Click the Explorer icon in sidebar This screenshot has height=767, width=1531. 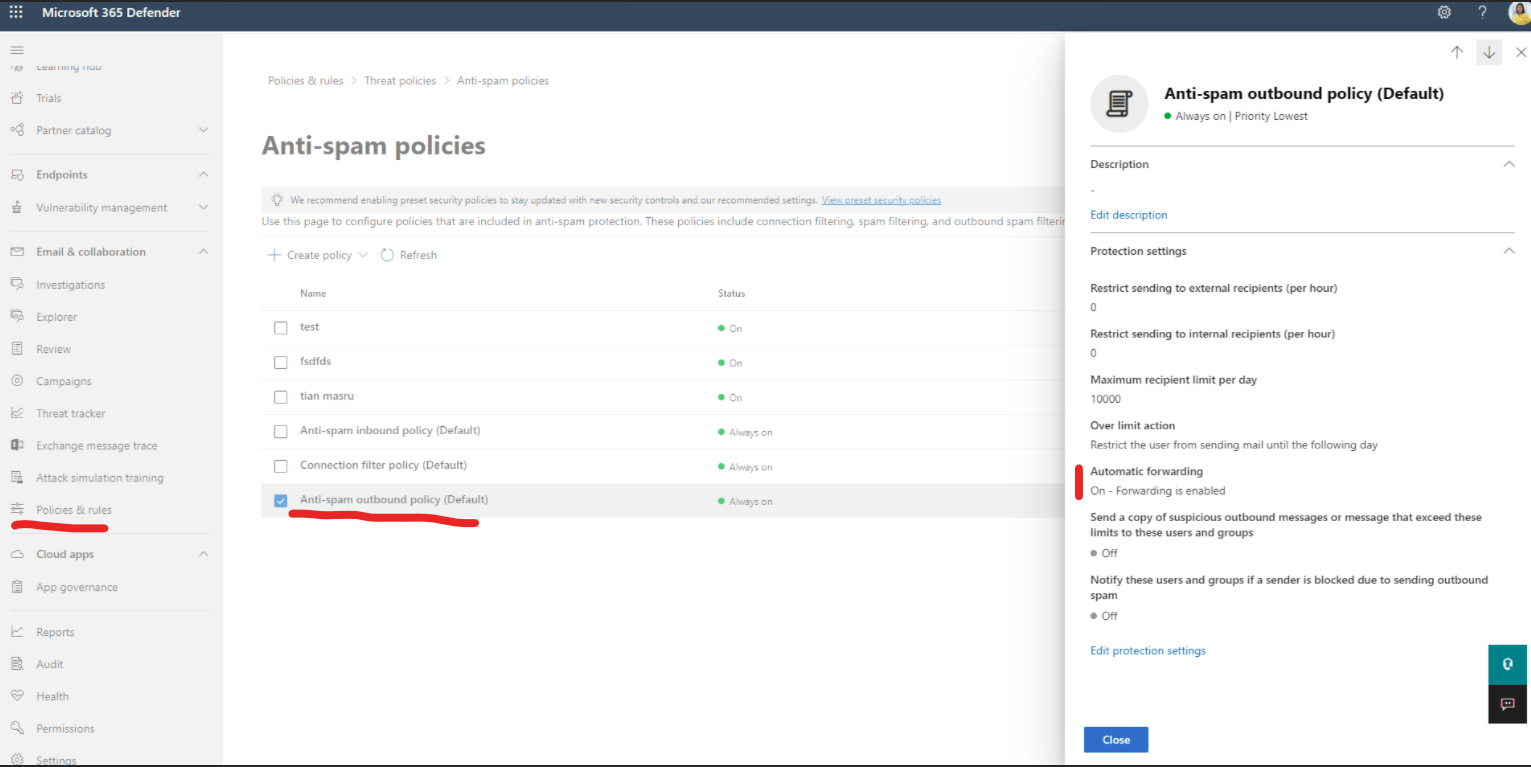(17, 317)
